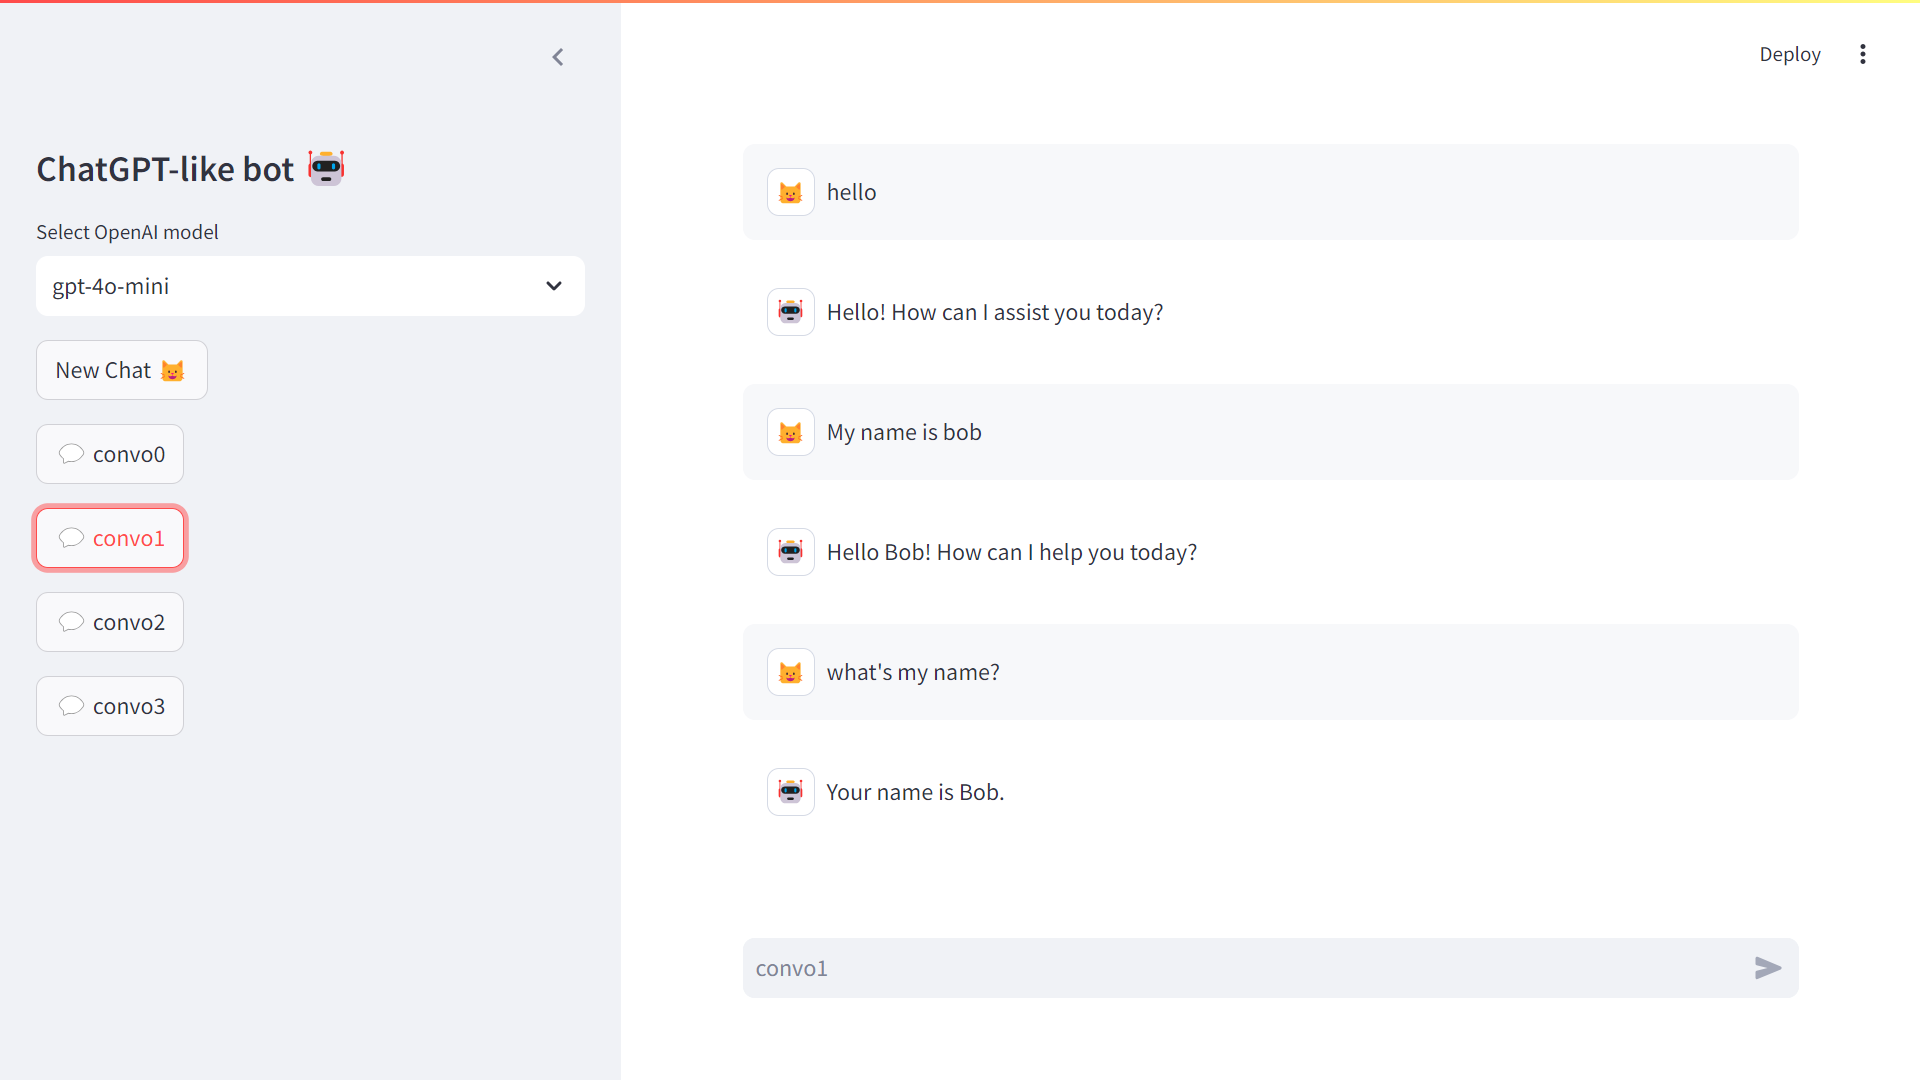Open the convo3 conversation

[110, 706]
